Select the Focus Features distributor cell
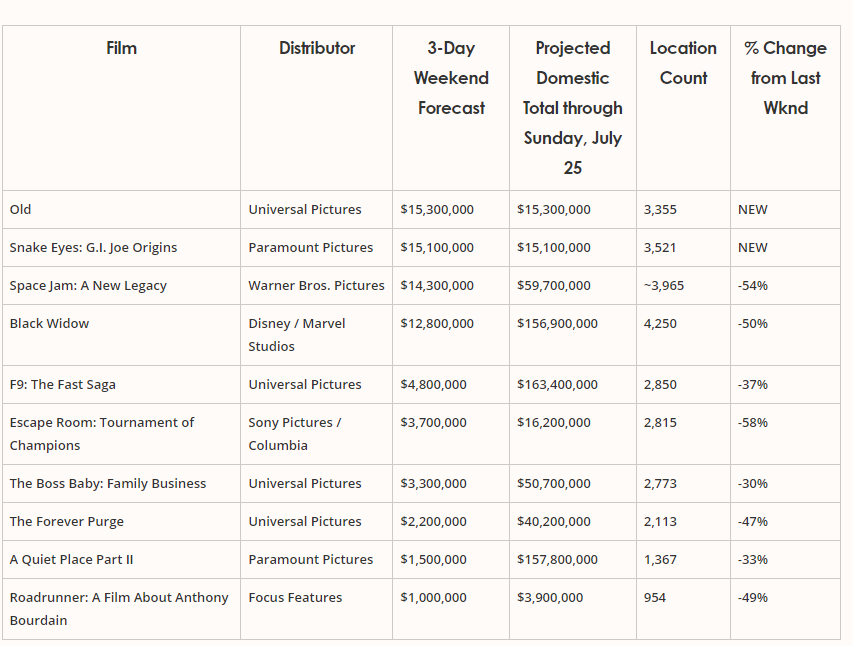853x646 pixels. tap(295, 598)
